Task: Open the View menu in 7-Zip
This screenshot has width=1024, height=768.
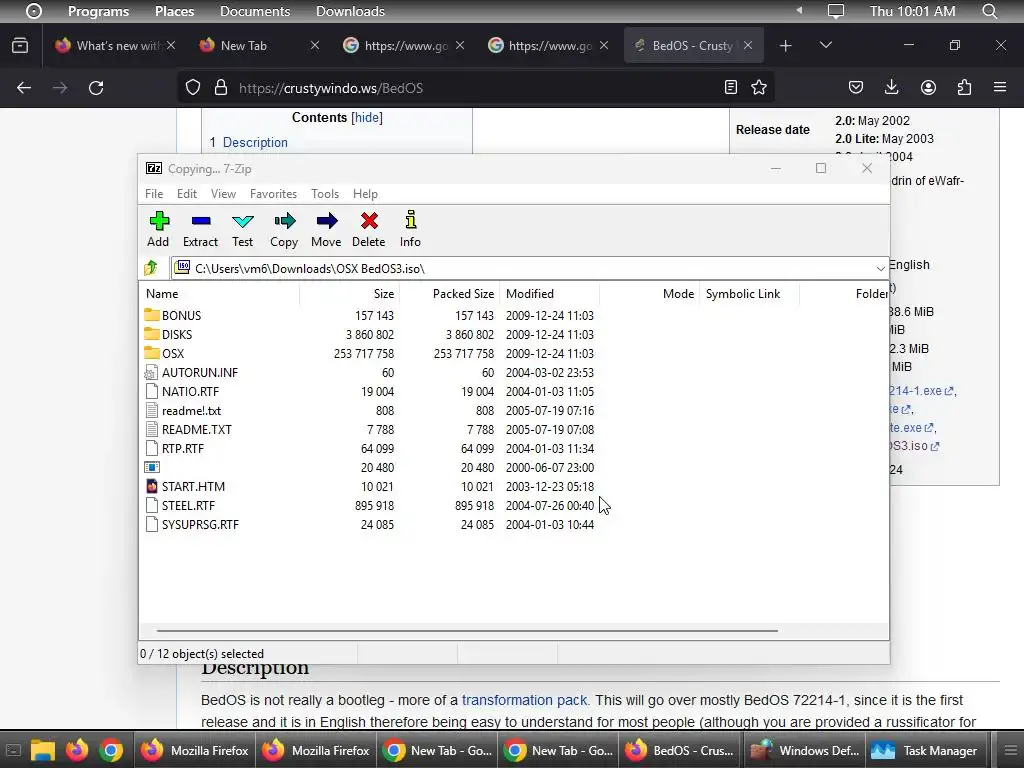Action: [223, 194]
